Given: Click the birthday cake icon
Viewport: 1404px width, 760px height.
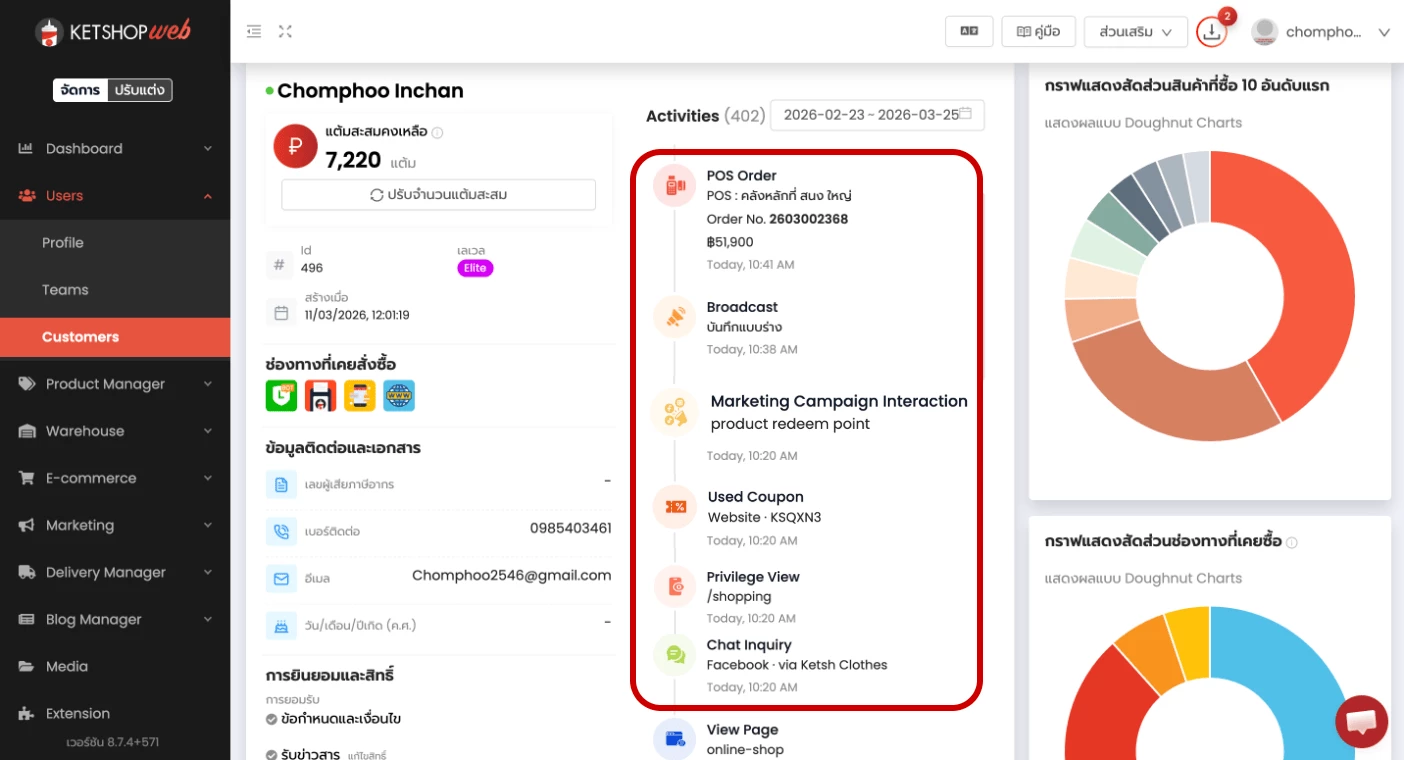Looking at the screenshot, I should click(x=281, y=626).
